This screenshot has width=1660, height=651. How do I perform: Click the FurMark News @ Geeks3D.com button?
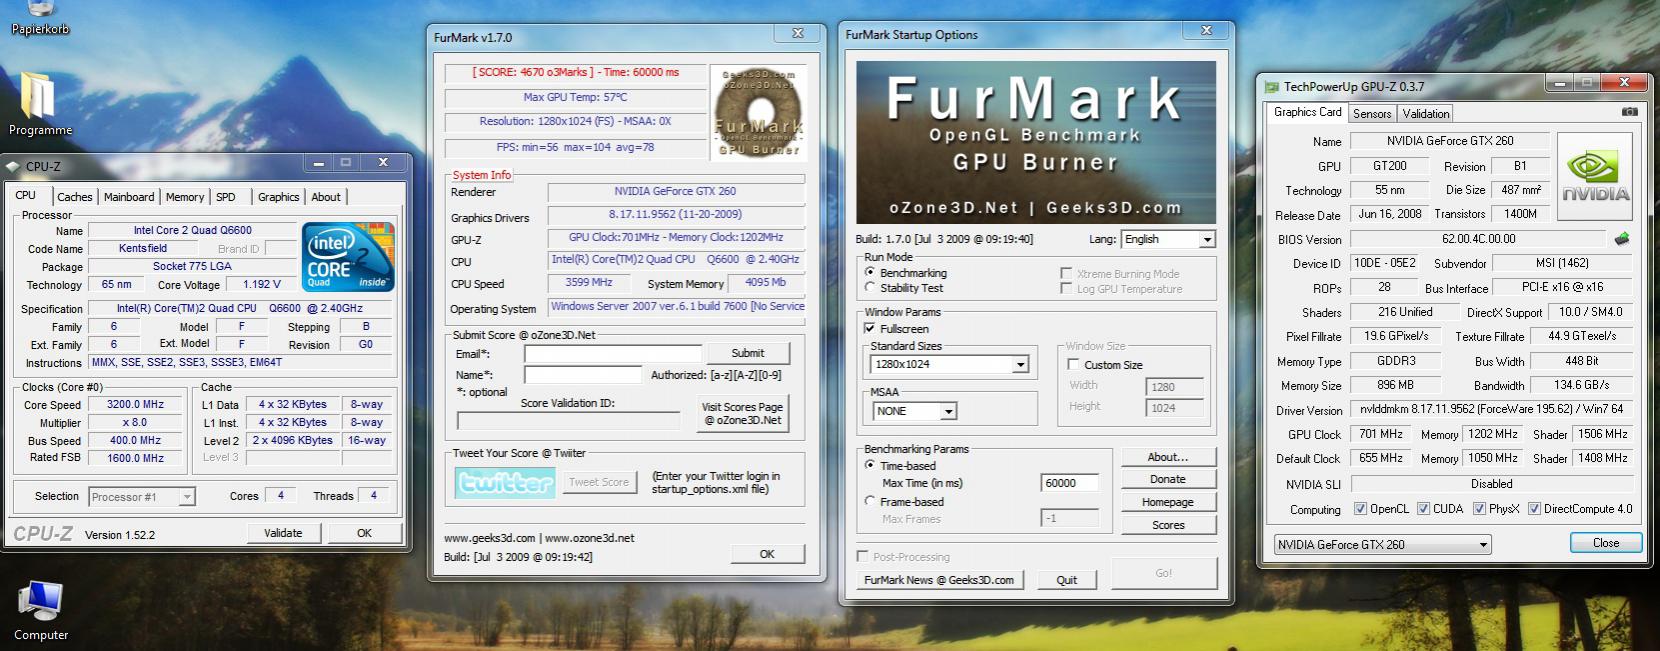pos(939,580)
